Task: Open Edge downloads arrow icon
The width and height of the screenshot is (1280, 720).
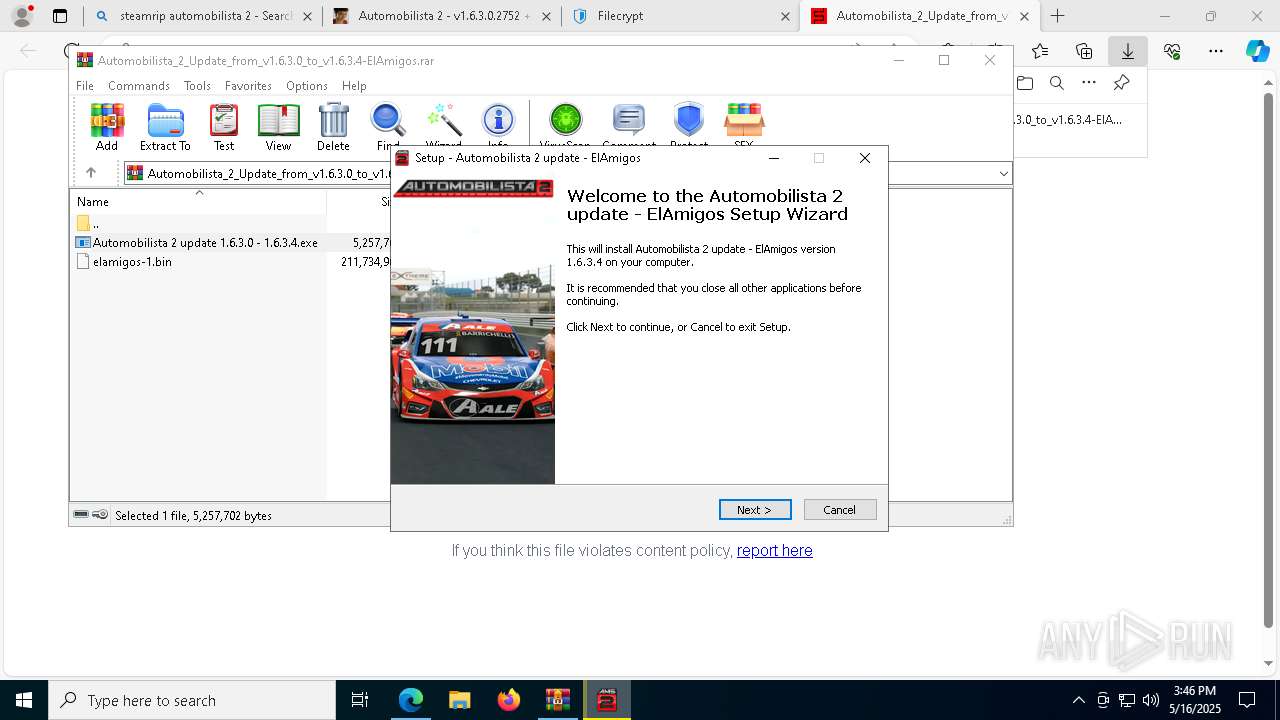Action: [1128, 51]
